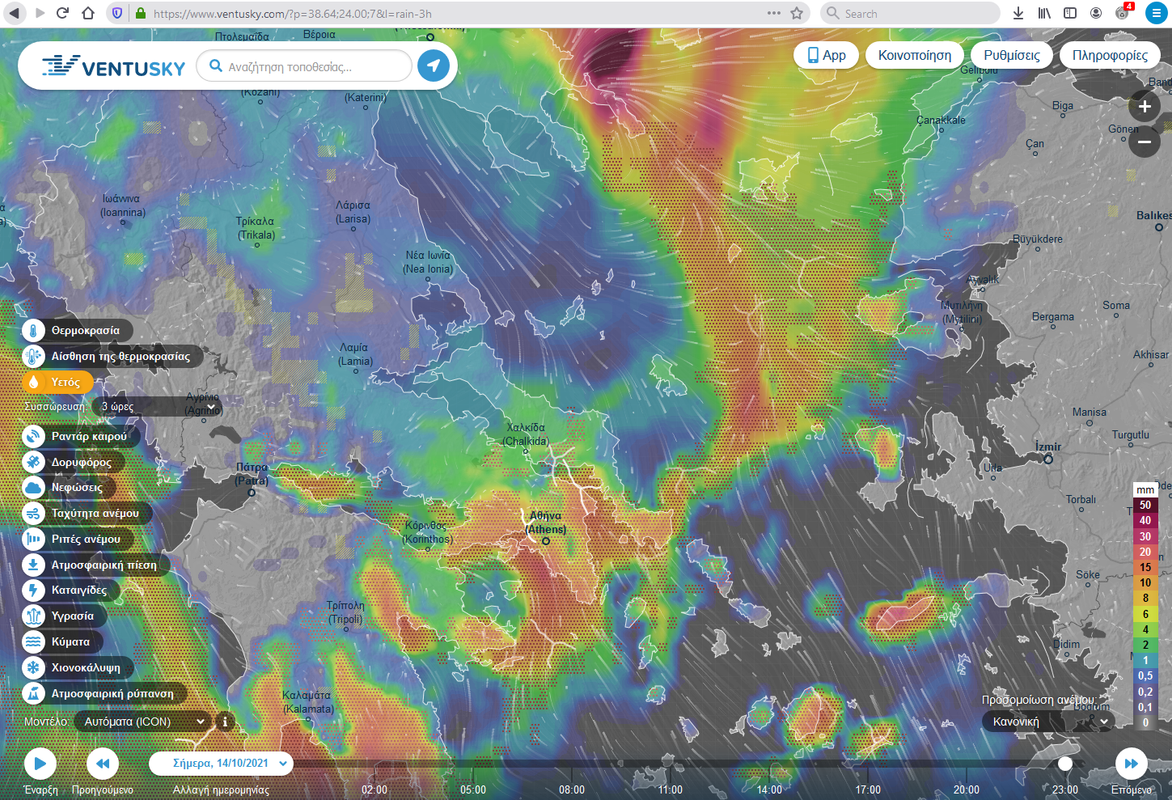The image size is (1172, 800).
Task: Open the browser hamburger menu
Action: pos(1156,13)
